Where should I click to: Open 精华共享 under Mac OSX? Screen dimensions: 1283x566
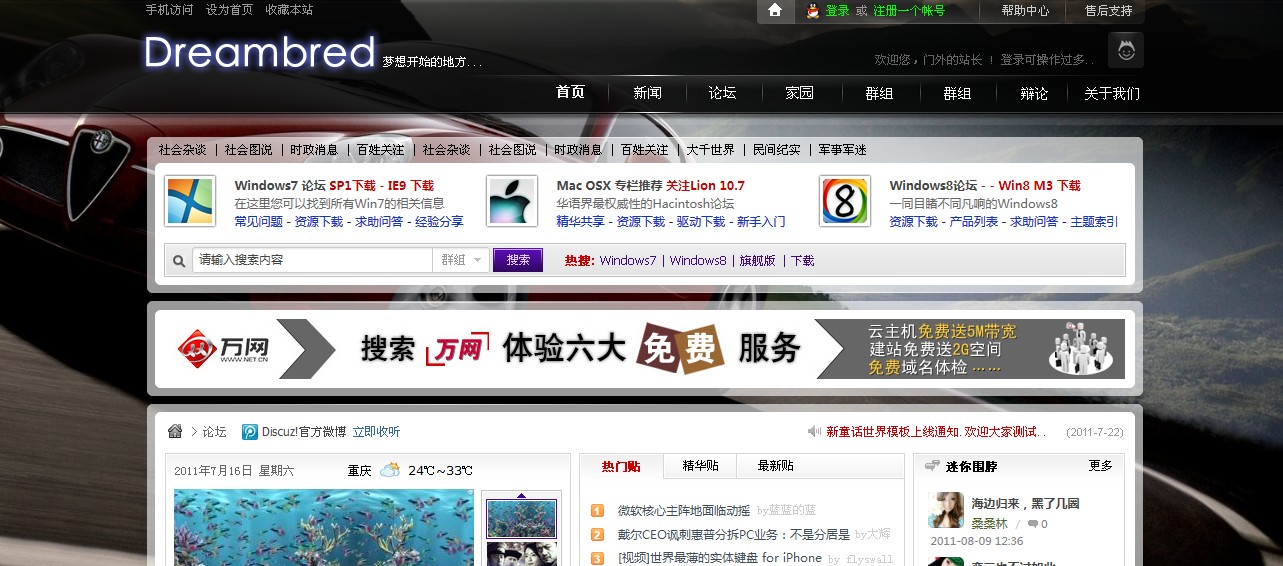pyautogui.click(x=581, y=222)
